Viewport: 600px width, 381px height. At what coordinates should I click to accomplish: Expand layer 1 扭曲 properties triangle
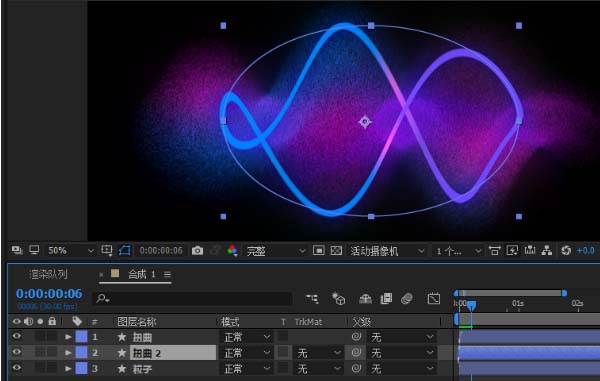tap(68, 337)
